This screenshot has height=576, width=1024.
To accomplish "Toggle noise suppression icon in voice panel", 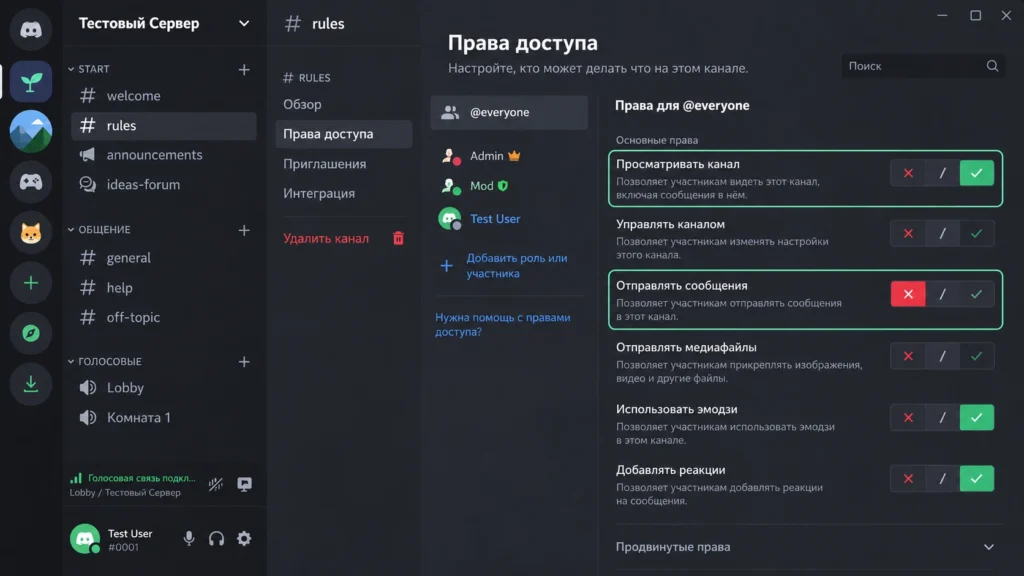I will tap(216, 484).
